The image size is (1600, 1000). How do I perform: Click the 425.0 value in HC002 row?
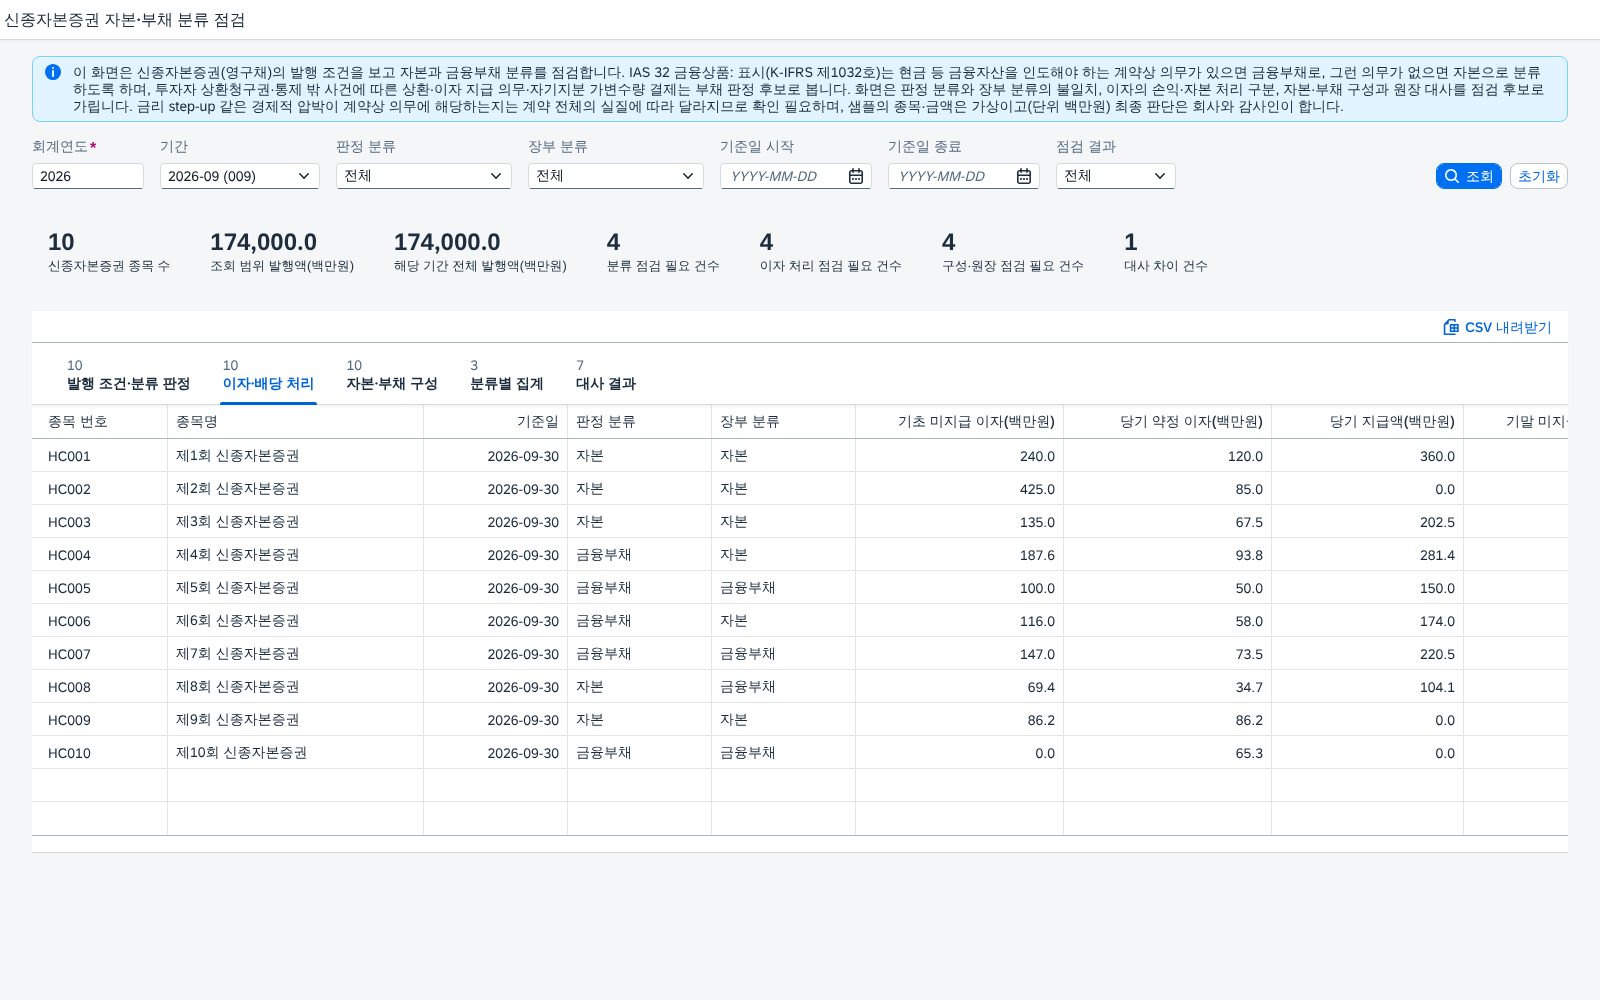tap(1037, 489)
